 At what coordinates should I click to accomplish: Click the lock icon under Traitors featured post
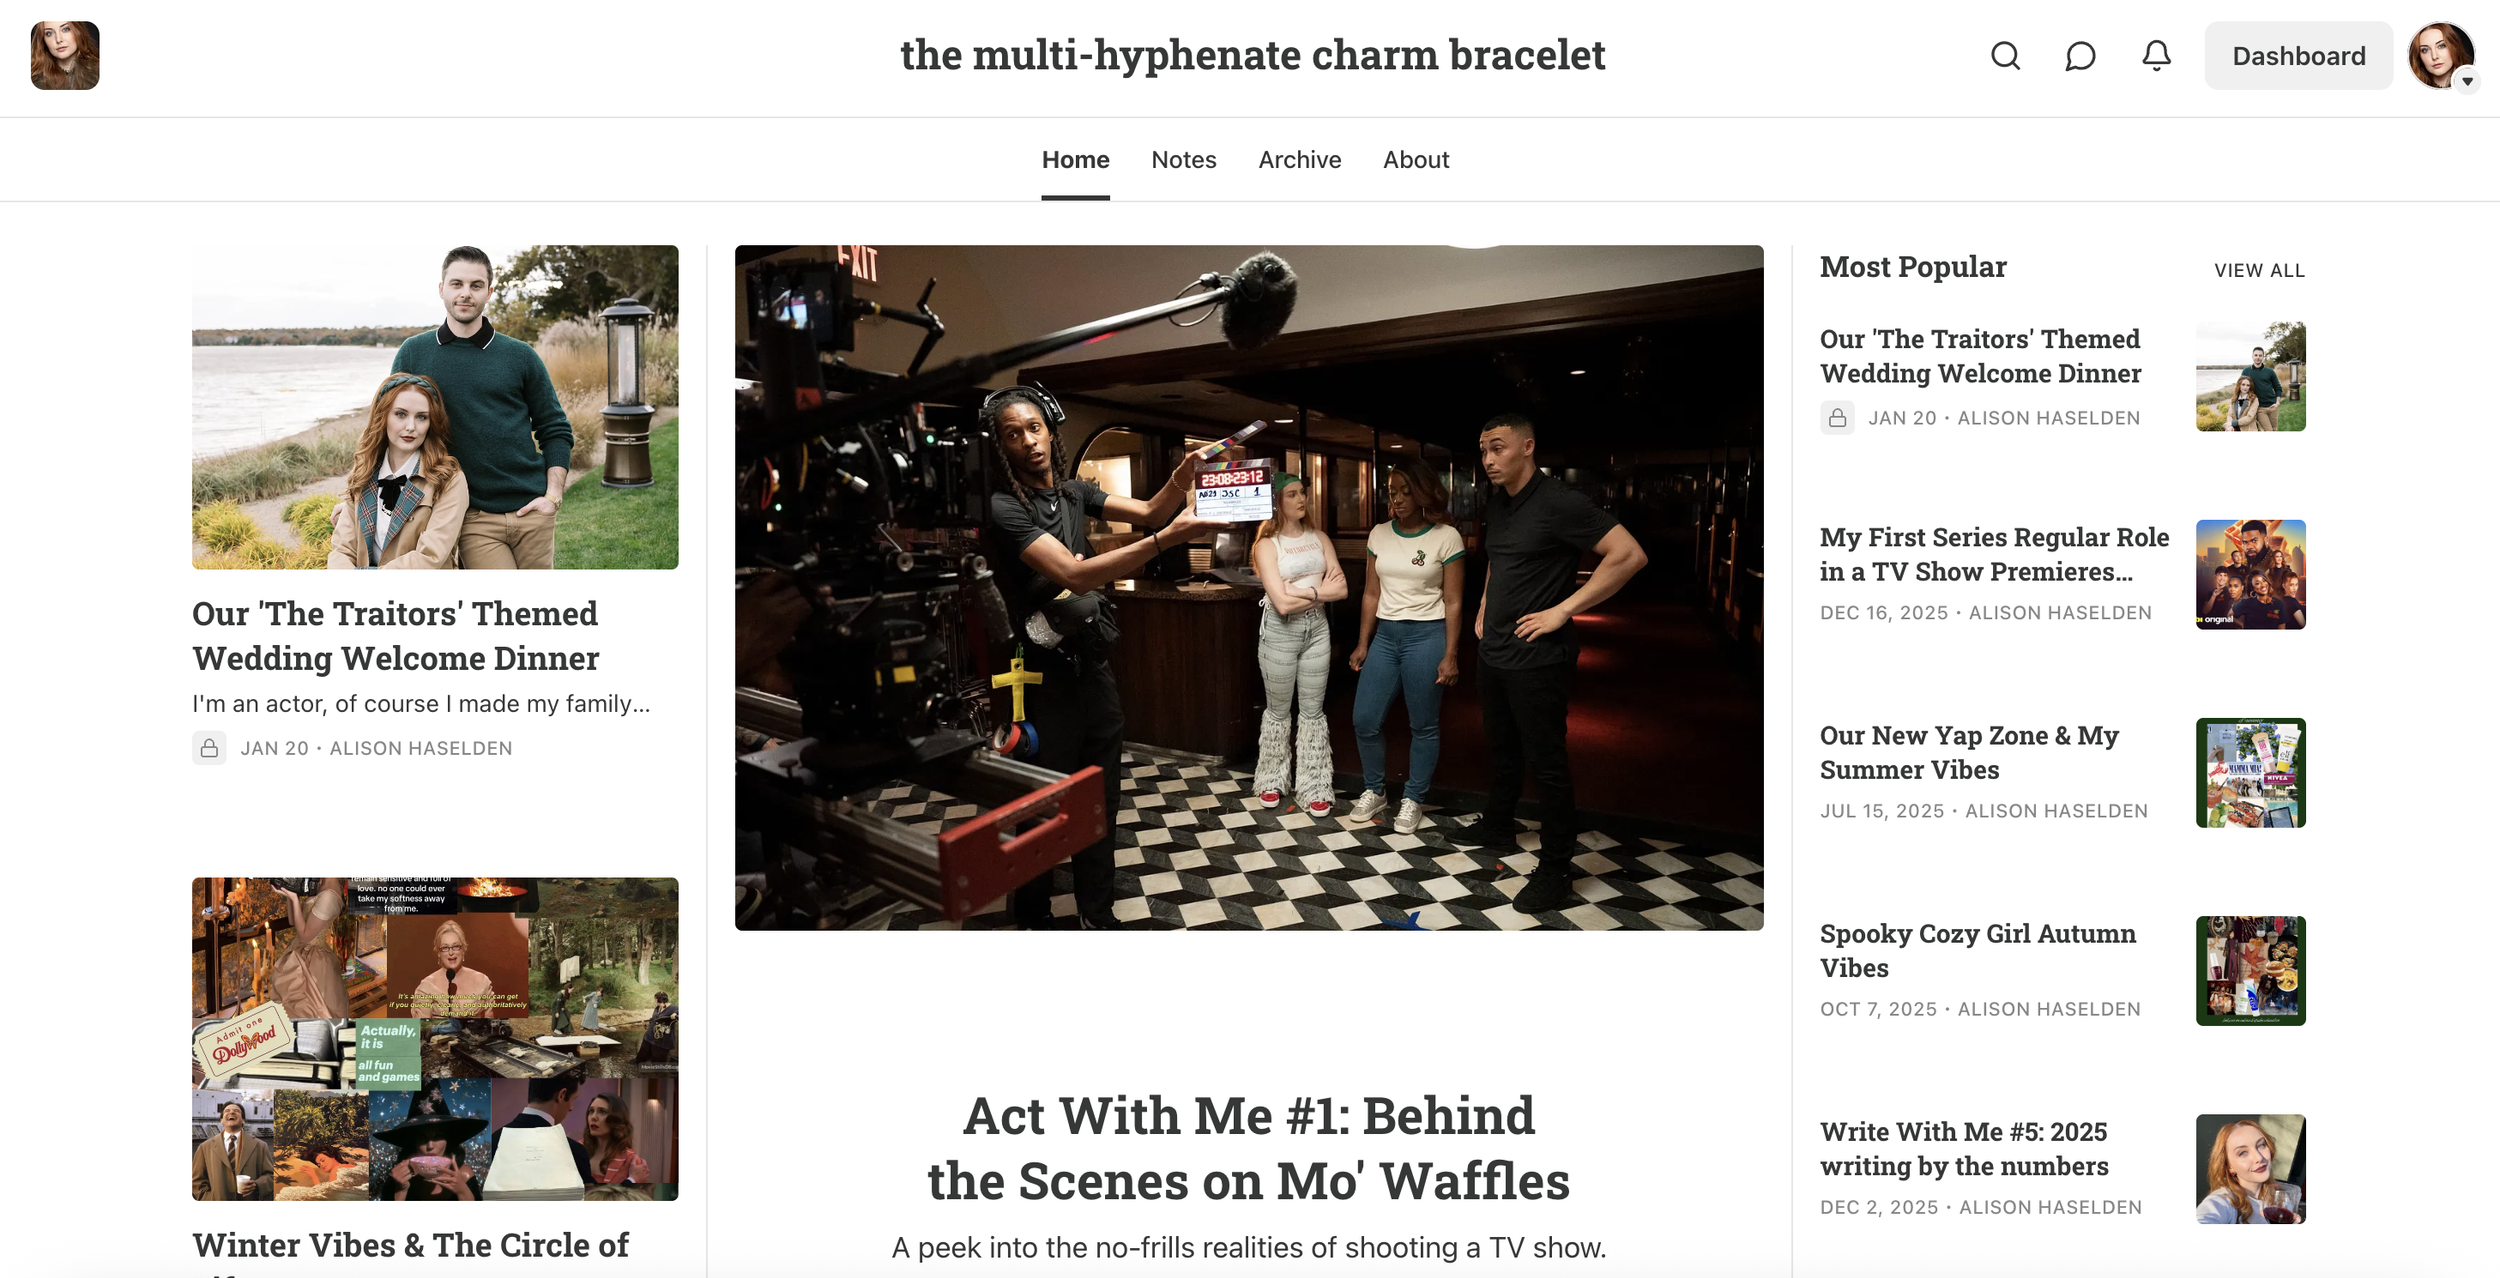click(x=209, y=748)
